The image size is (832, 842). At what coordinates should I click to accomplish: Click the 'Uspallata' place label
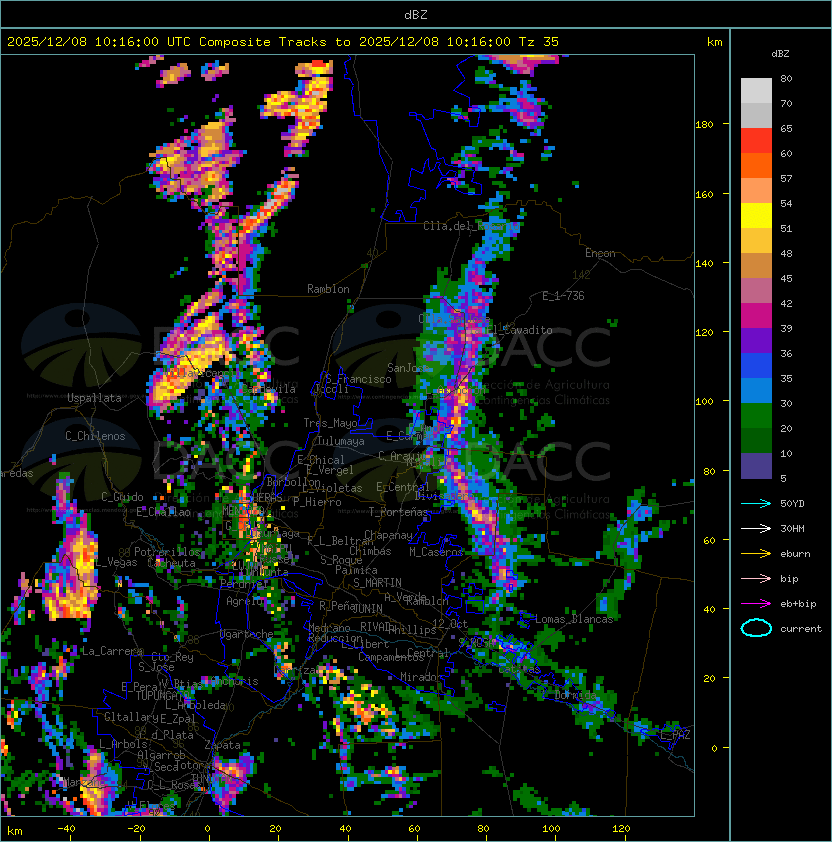pyautogui.click(x=94, y=398)
